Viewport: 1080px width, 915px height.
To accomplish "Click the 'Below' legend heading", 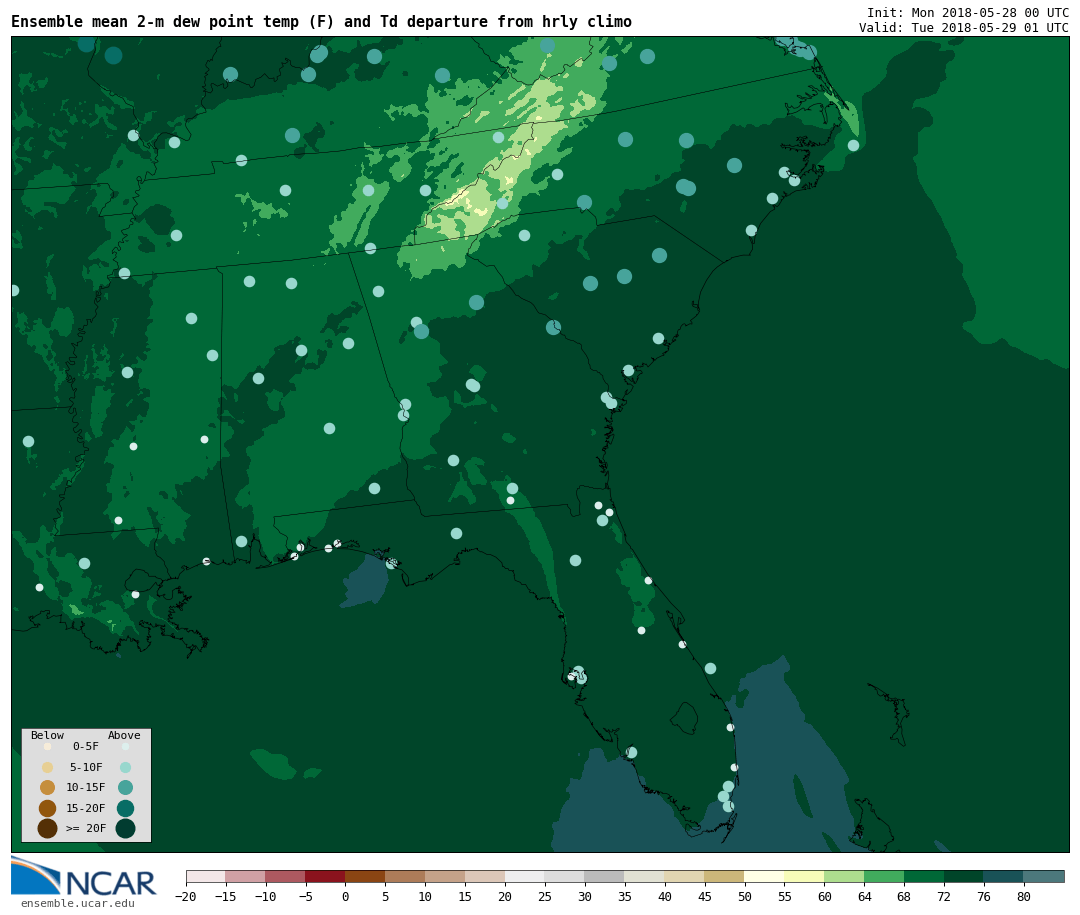I will (x=48, y=735).
